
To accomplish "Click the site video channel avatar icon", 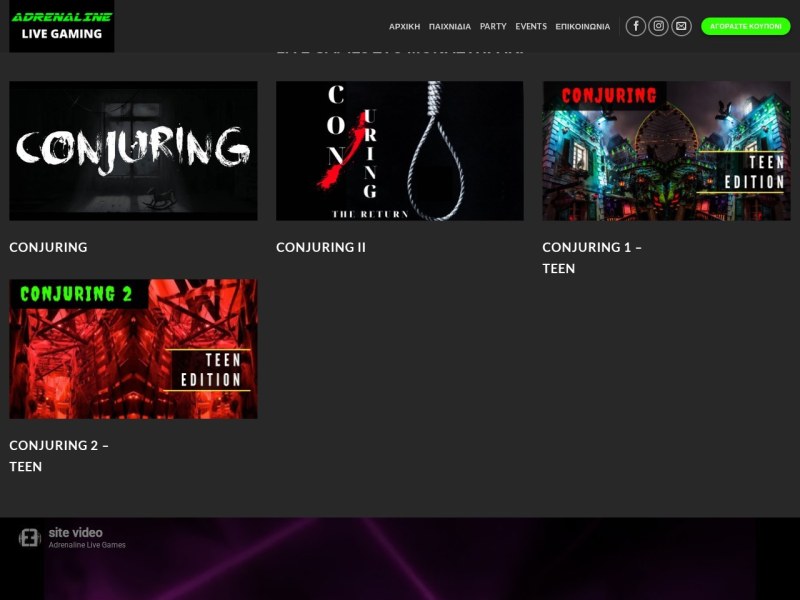I will pos(30,538).
